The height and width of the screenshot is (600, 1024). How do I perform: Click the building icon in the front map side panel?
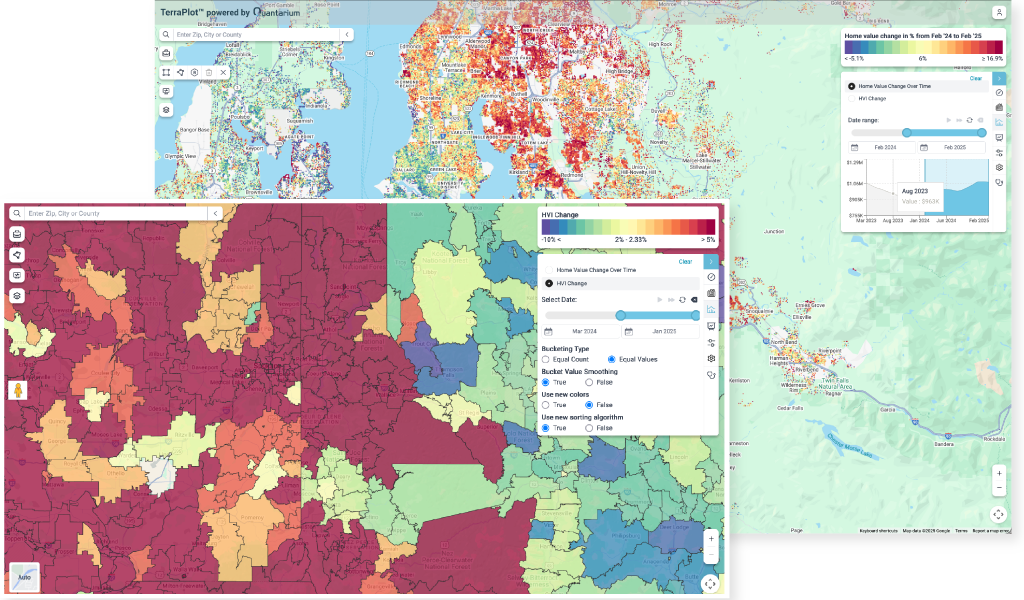point(711,293)
